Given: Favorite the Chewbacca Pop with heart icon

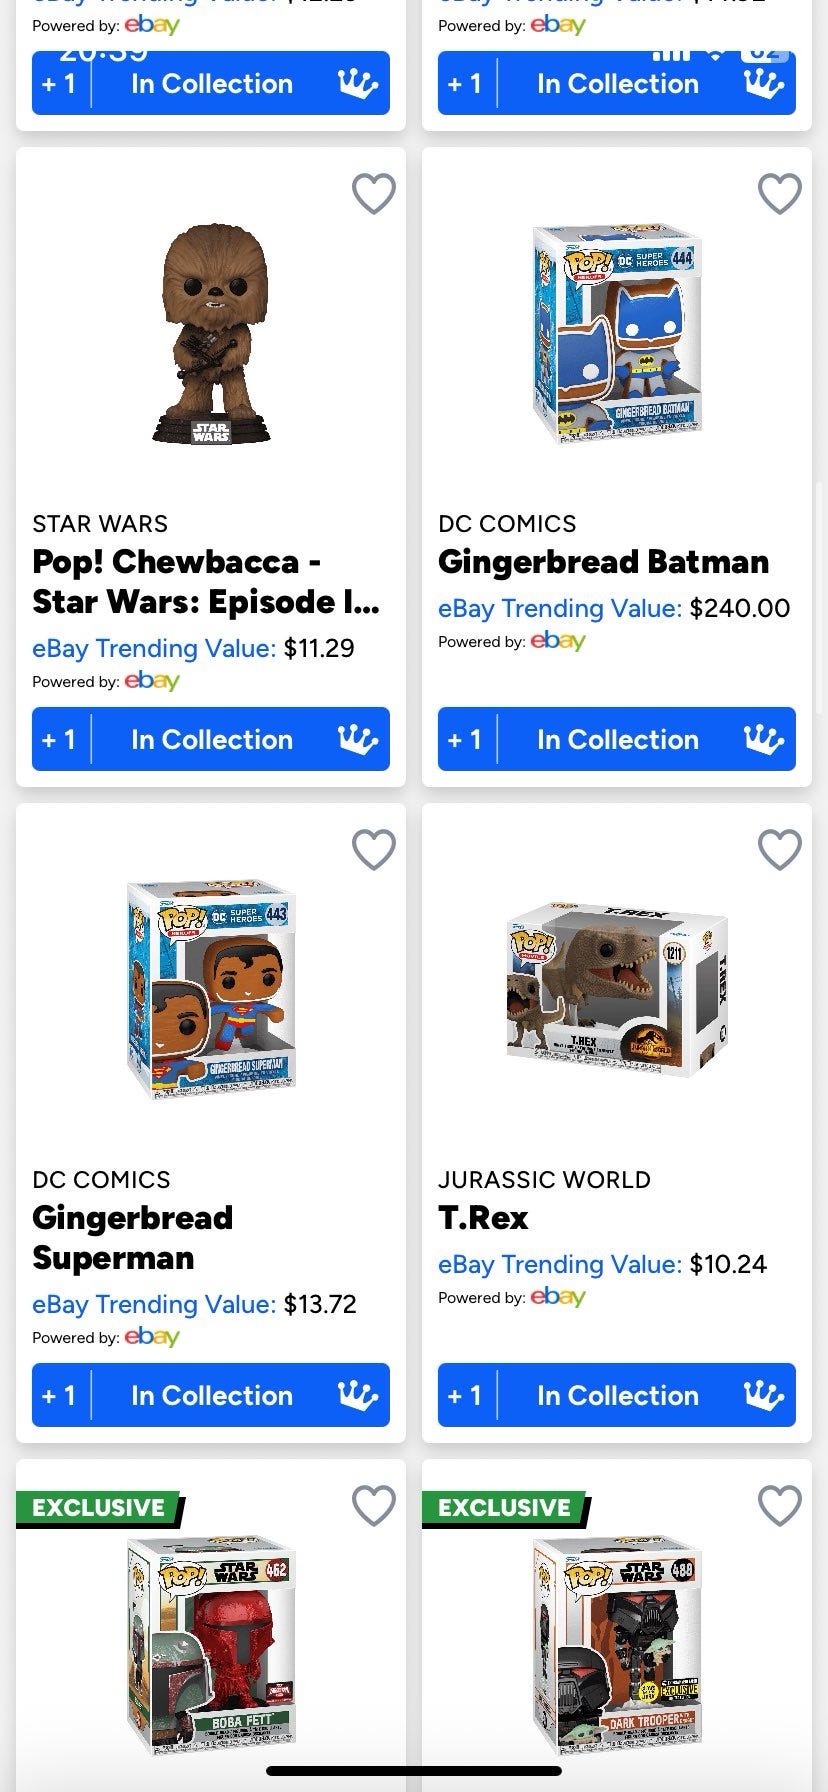Looking at the screenshot, I should click(x=374, y=194).
